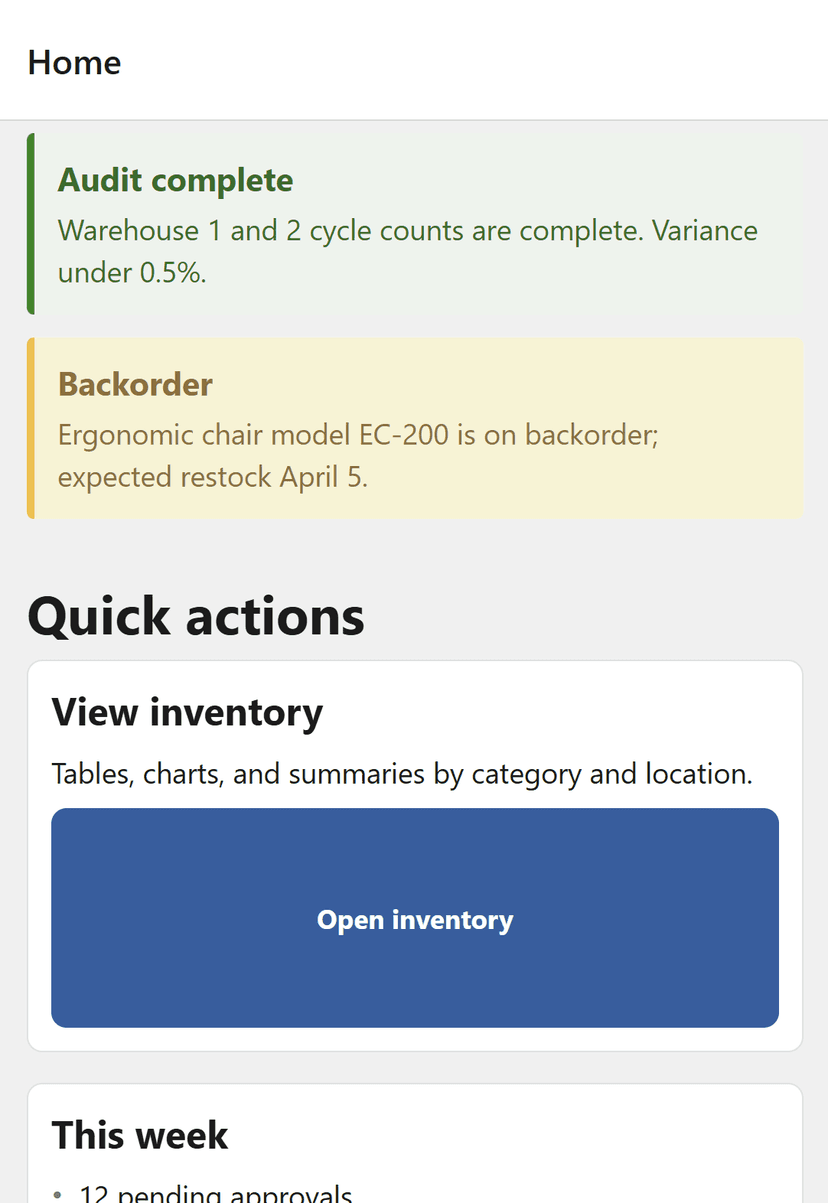Click the header area above the banners
The image size is (828, 1203).
click(414, 60)
